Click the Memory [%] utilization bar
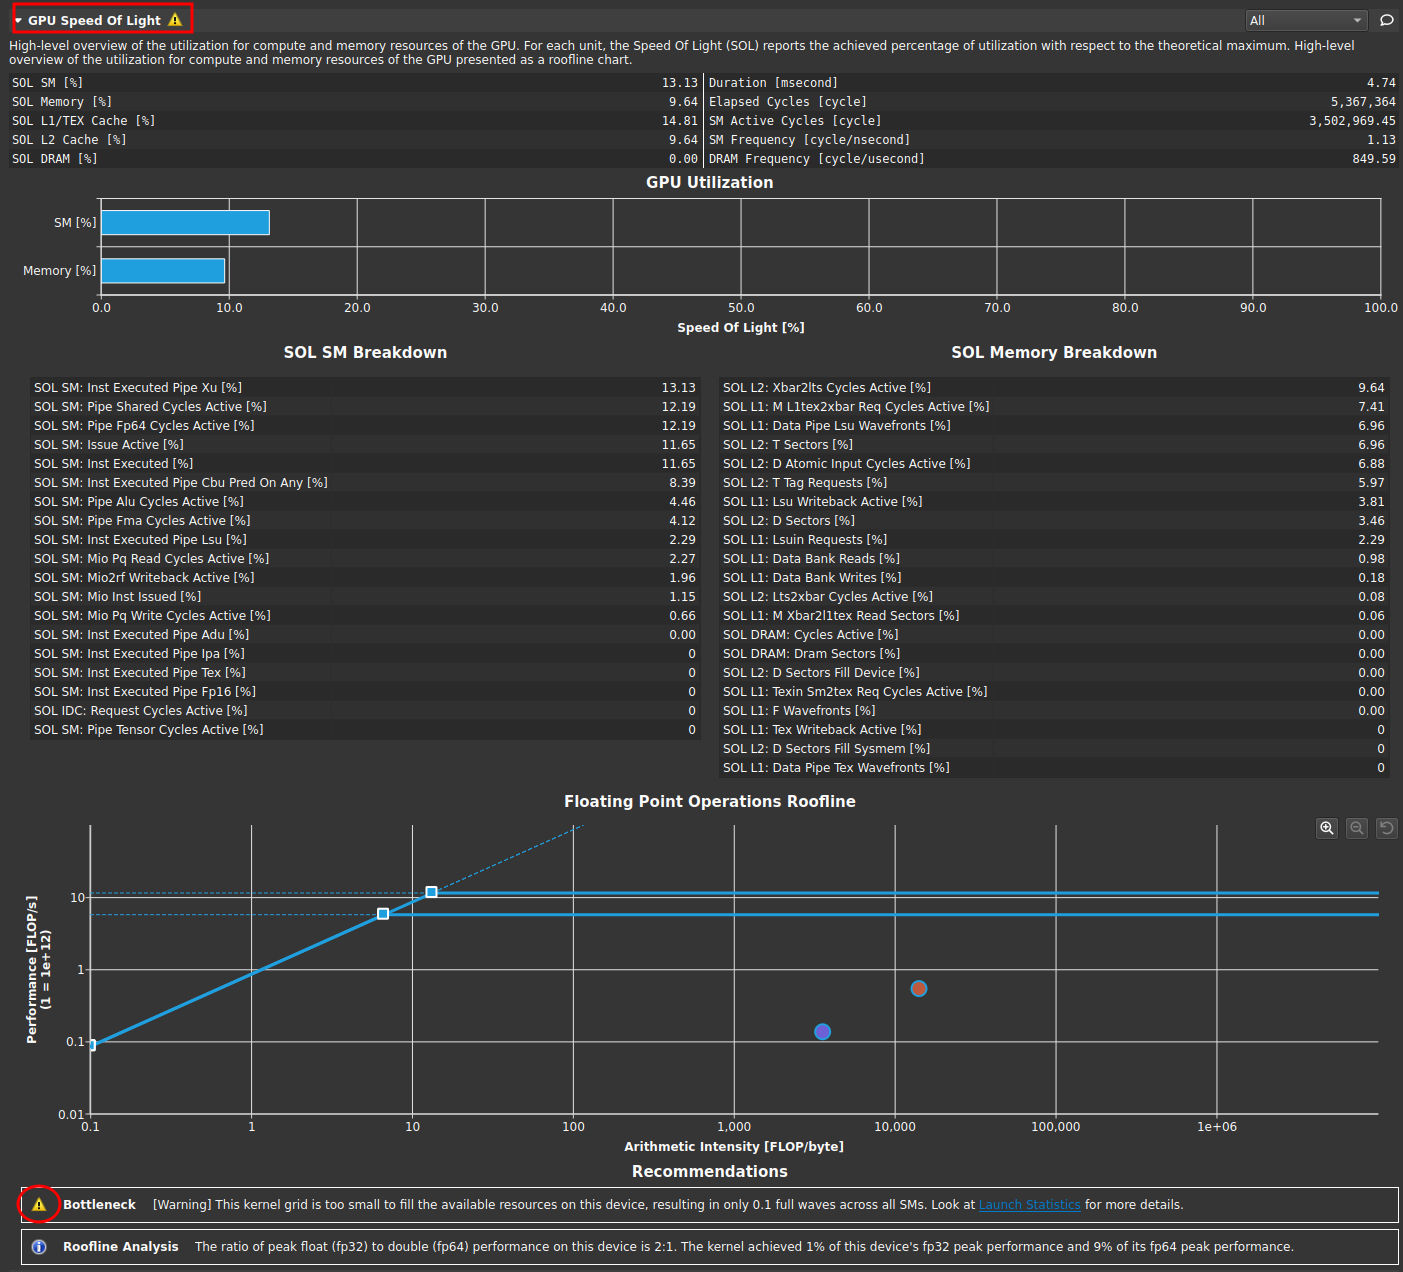This screenshot has width=1403, height=1272. (x=163, y=271)
